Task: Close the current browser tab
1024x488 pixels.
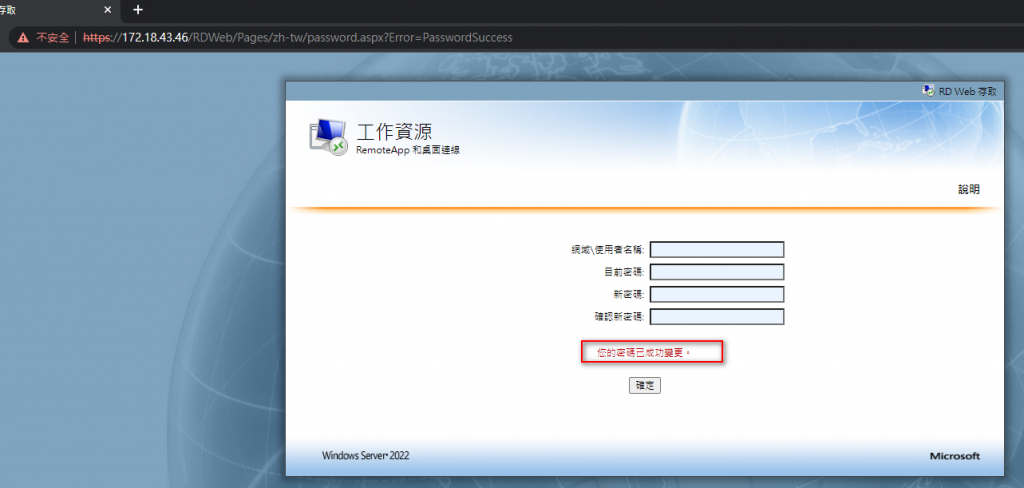Action: (x=108, y=10)
